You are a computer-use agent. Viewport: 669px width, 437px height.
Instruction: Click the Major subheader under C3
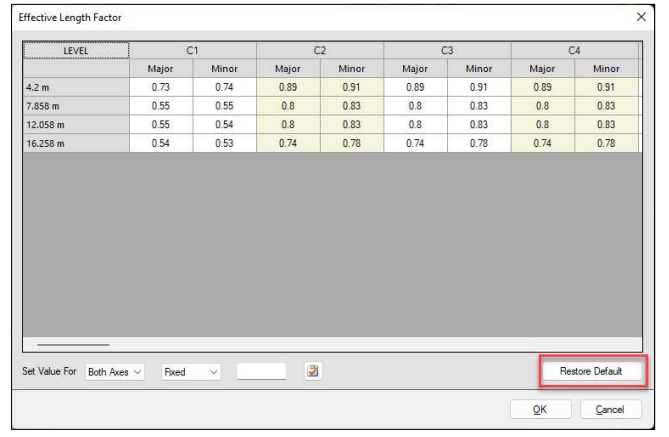pyautogui.click(x=415, y=69)
